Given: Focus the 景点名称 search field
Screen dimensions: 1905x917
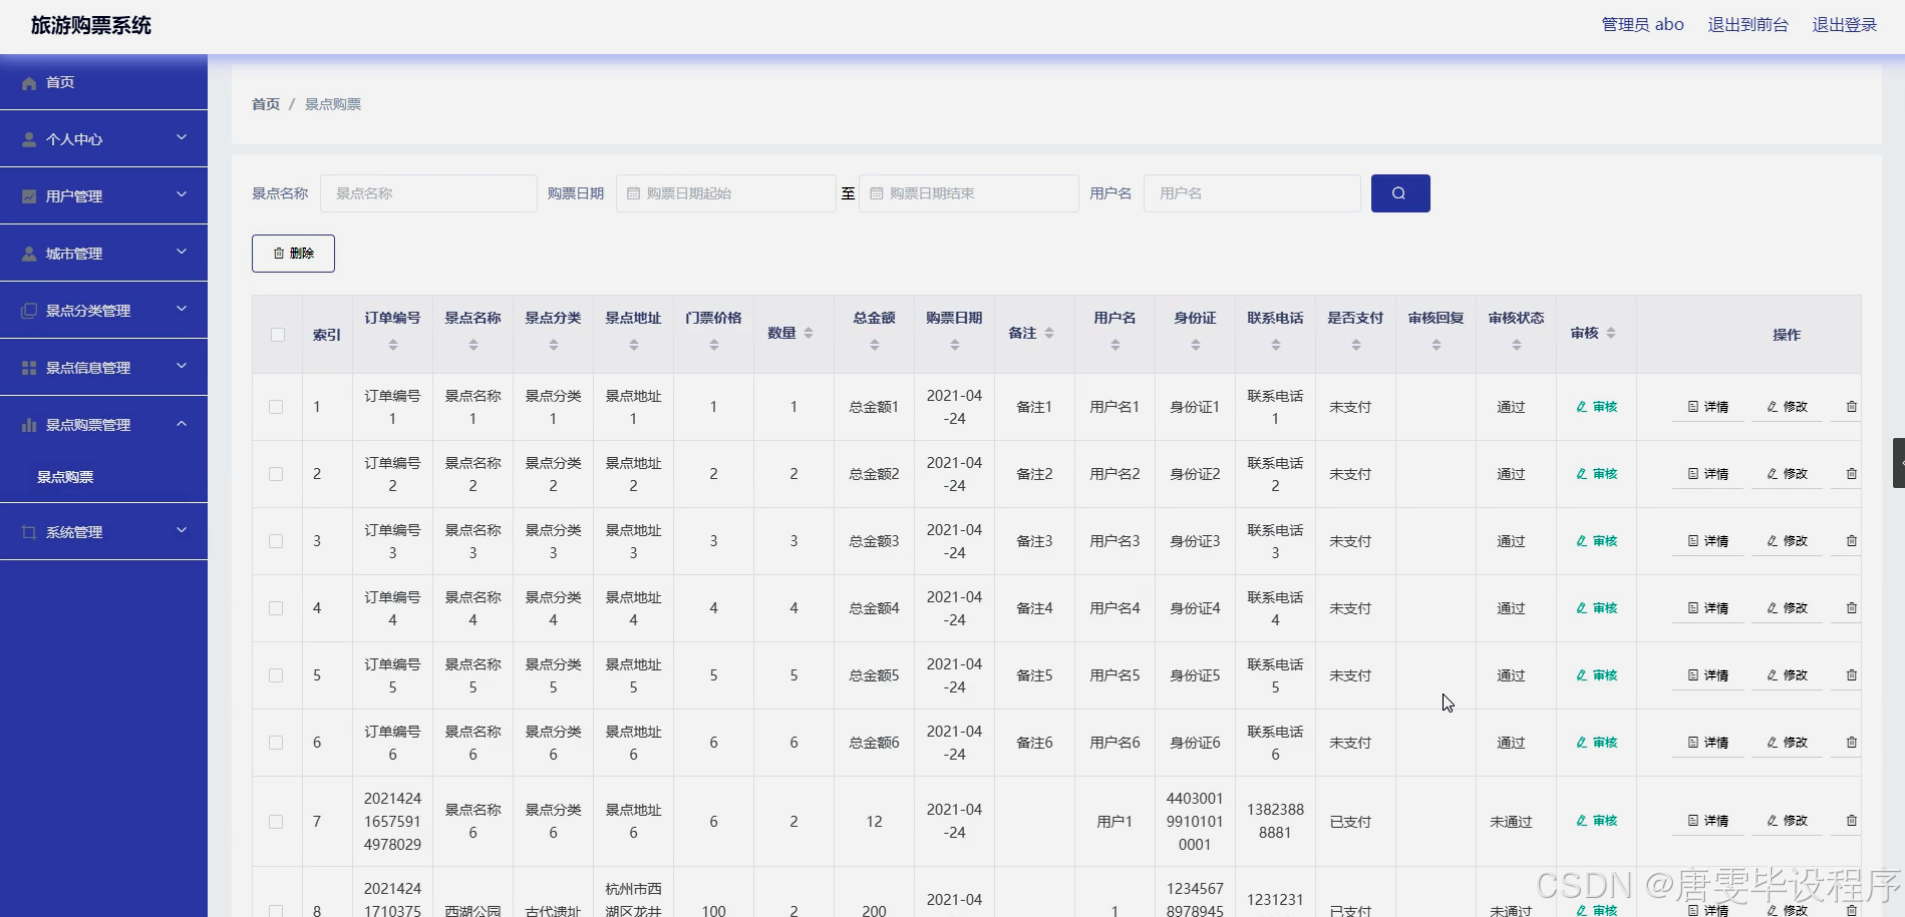Looking at the screenshot, I should (x=429, y=193).
